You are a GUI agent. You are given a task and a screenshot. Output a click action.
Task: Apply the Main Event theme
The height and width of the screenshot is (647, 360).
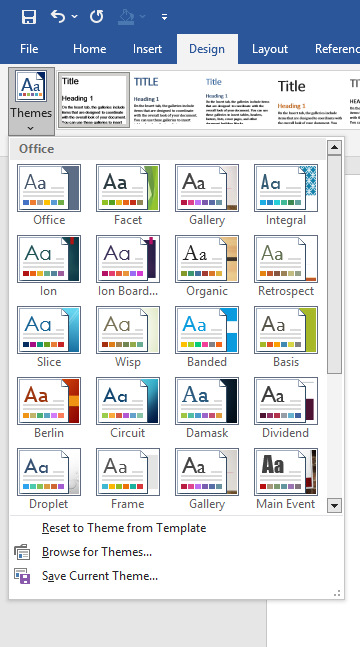point(286,479)
